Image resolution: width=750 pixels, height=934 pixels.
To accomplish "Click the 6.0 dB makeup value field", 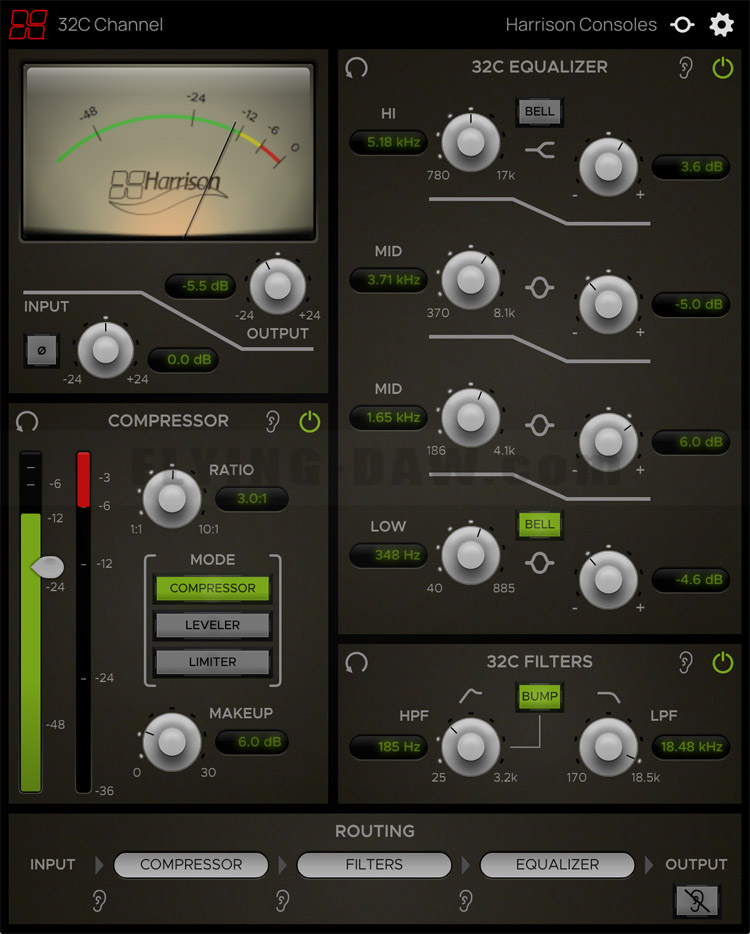I will coord(251,742).
